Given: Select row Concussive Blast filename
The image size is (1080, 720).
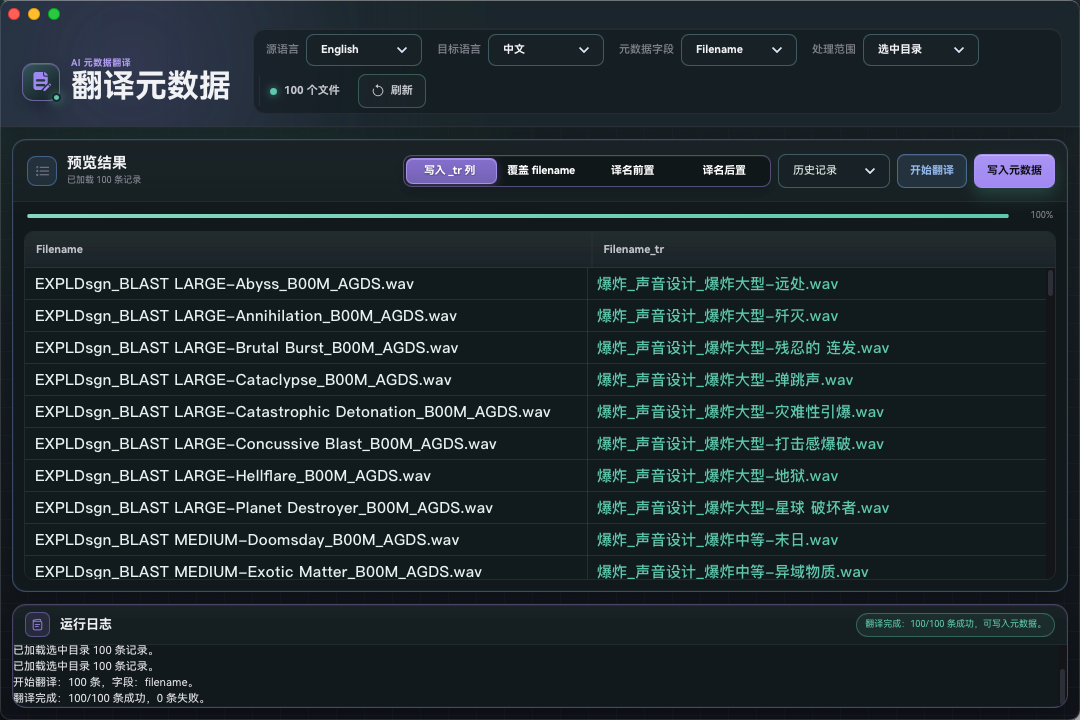Looking at the screenshot, I should point(266,444).
